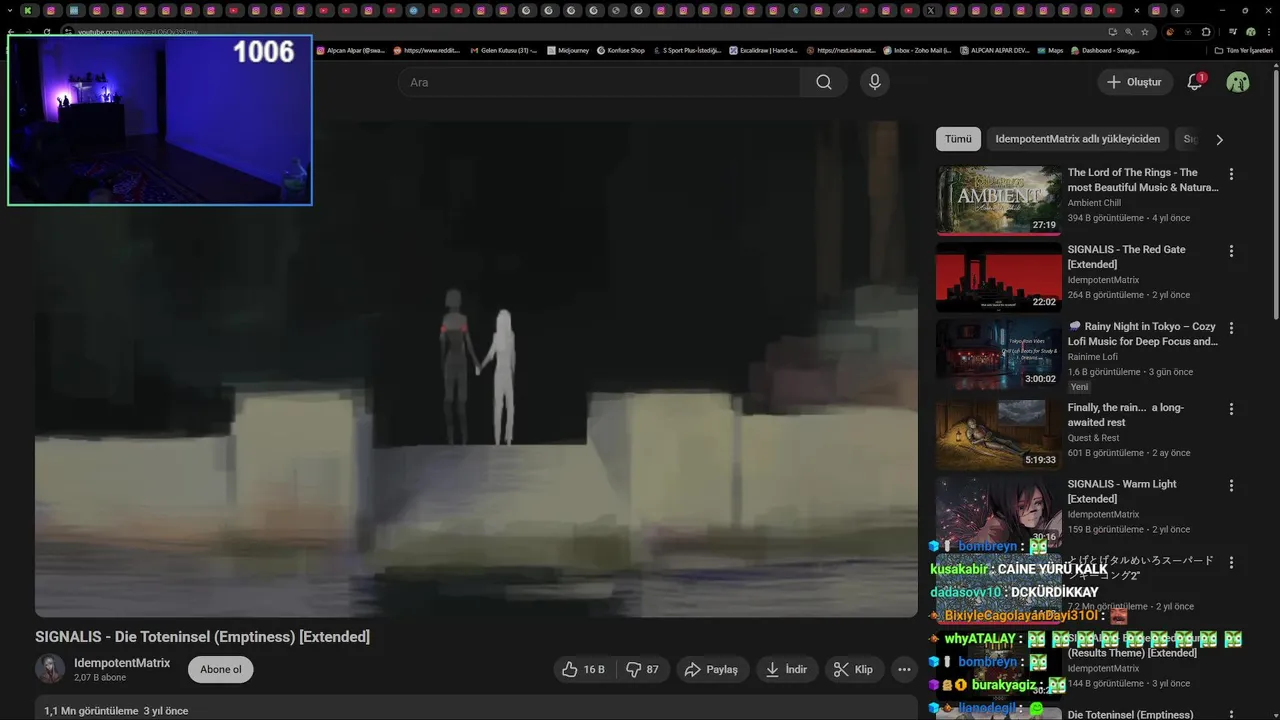Click the browser address bar URL

tap(138, 32)
